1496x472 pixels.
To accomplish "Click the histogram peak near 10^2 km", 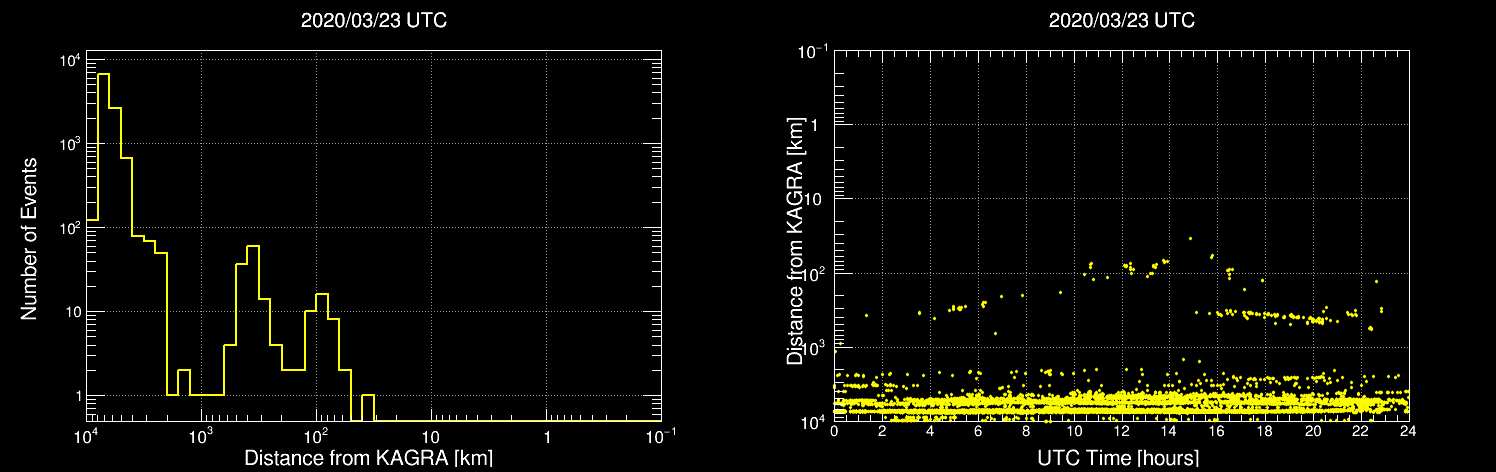I will click(322, 357).
